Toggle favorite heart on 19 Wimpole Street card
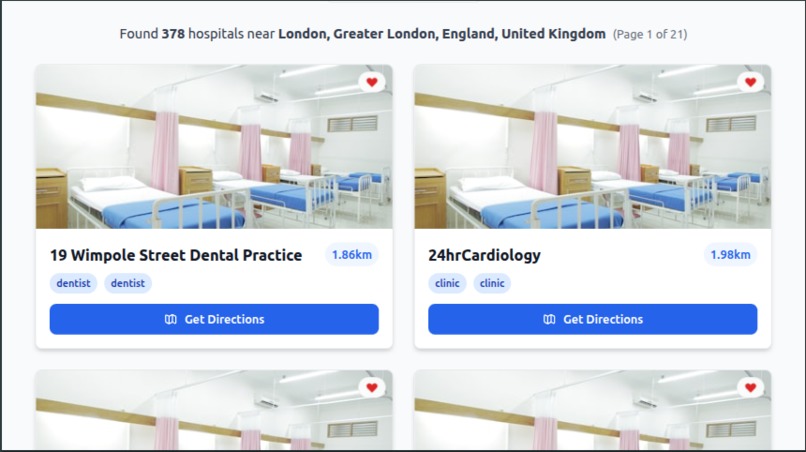This screenshot has height=452, width=806. (x=372, y=82)
